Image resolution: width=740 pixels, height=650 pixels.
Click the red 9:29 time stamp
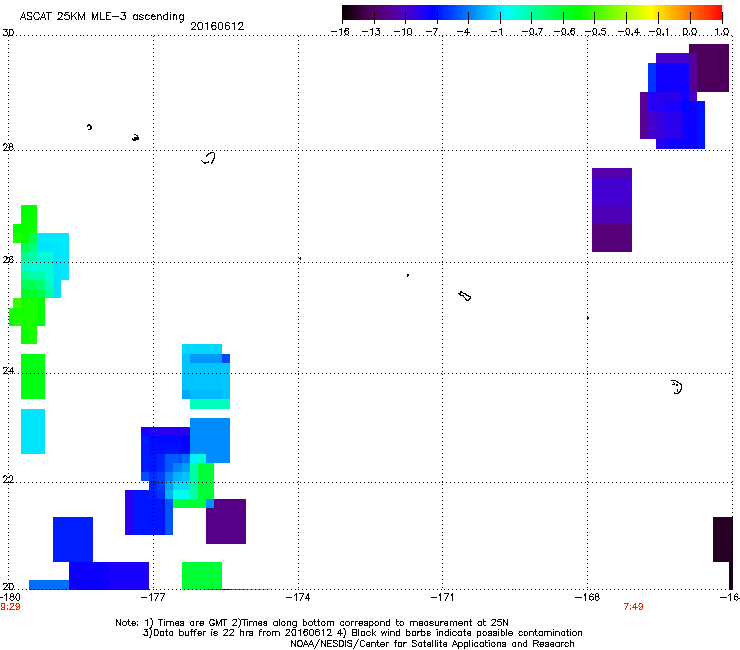(10, 607)
